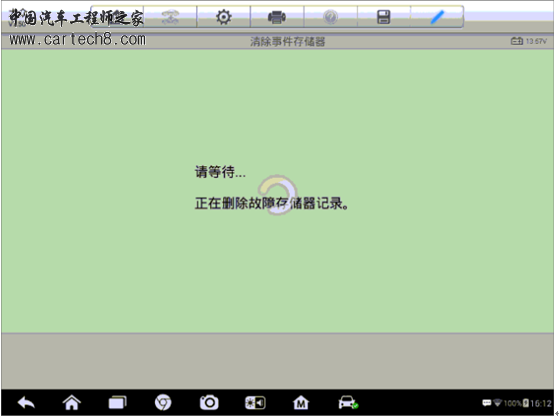
Task: Check the VCI connection car icon
Action: click(348, 403)
